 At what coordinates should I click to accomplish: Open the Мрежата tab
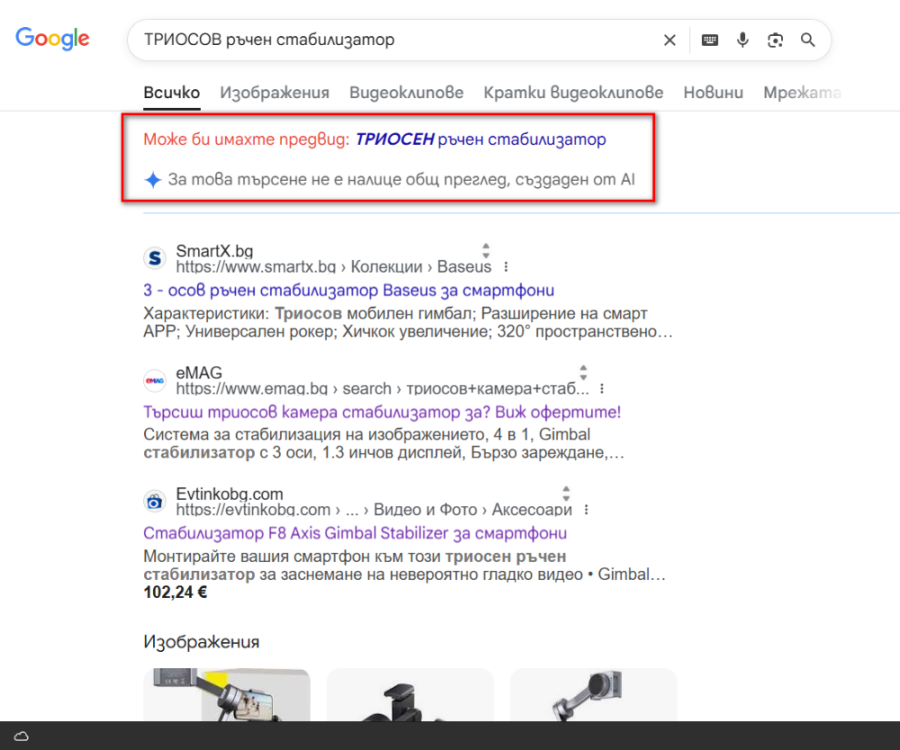click(802, 92)
